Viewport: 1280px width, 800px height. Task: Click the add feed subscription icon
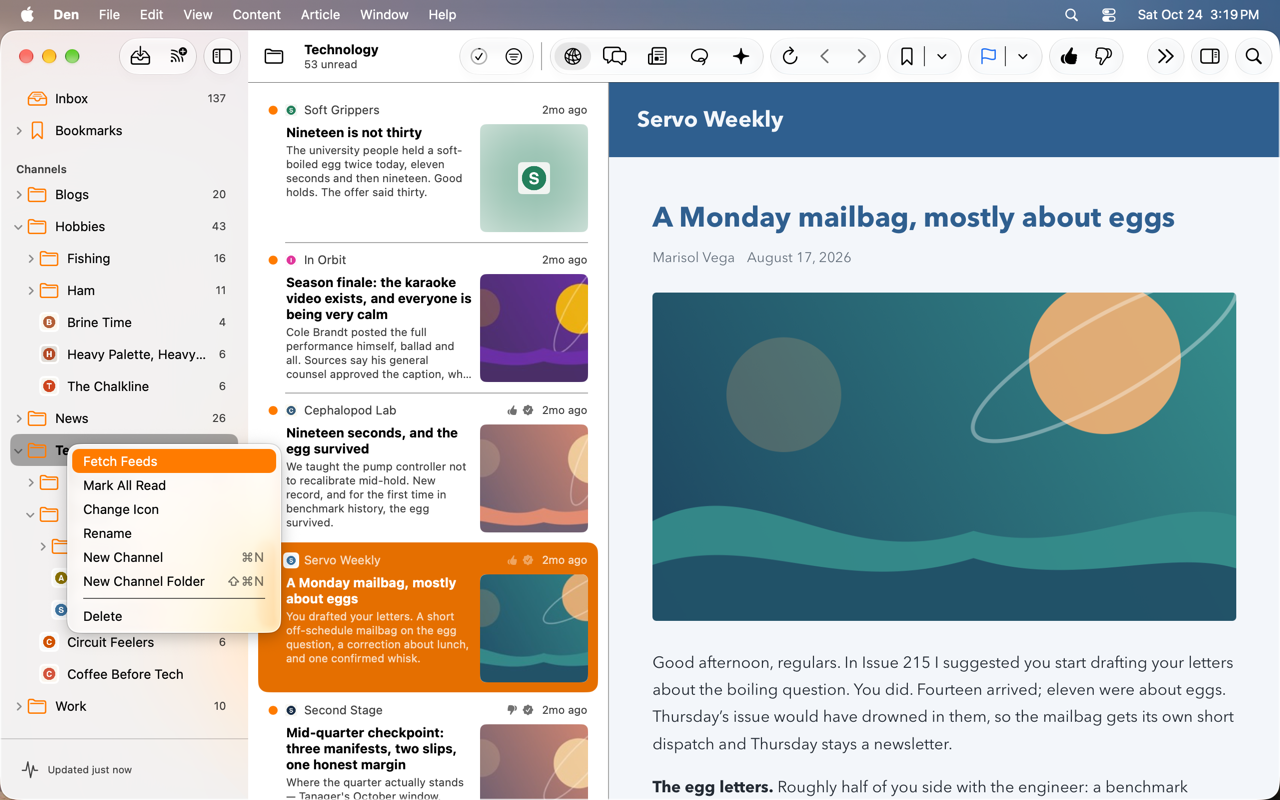pyautogui.click(x=179, y=56)
